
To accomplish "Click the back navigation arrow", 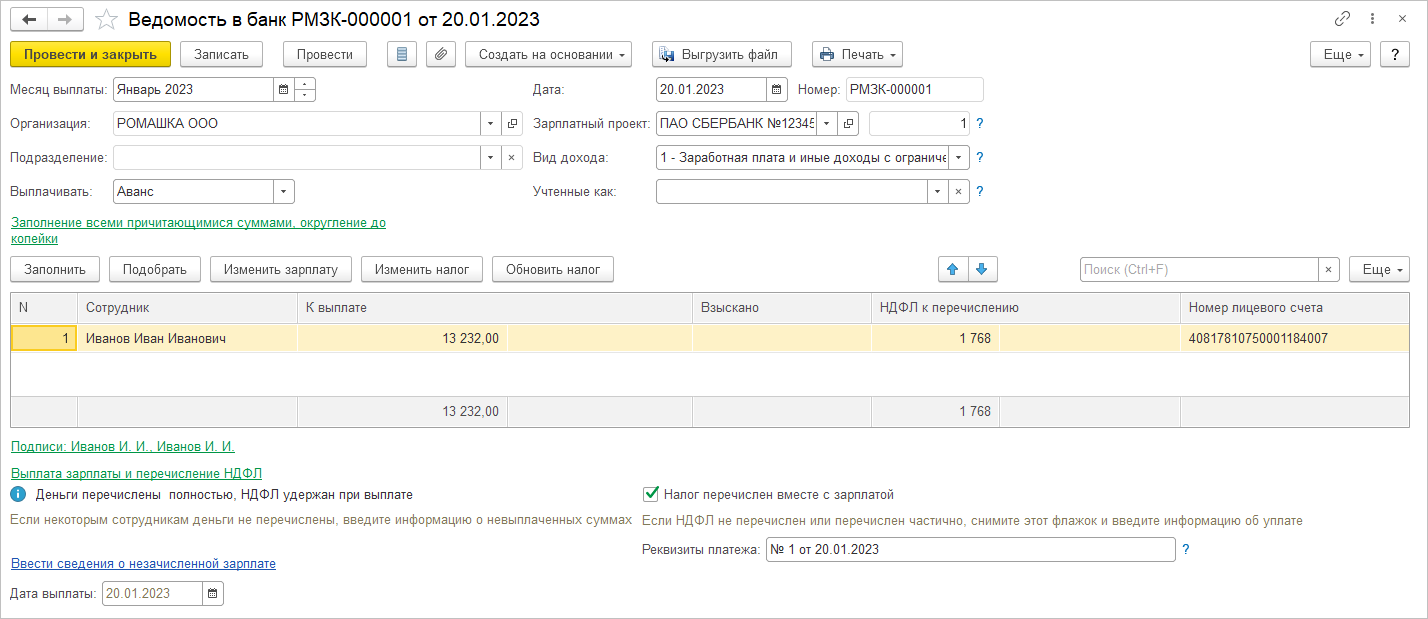I will click(29, 19).
